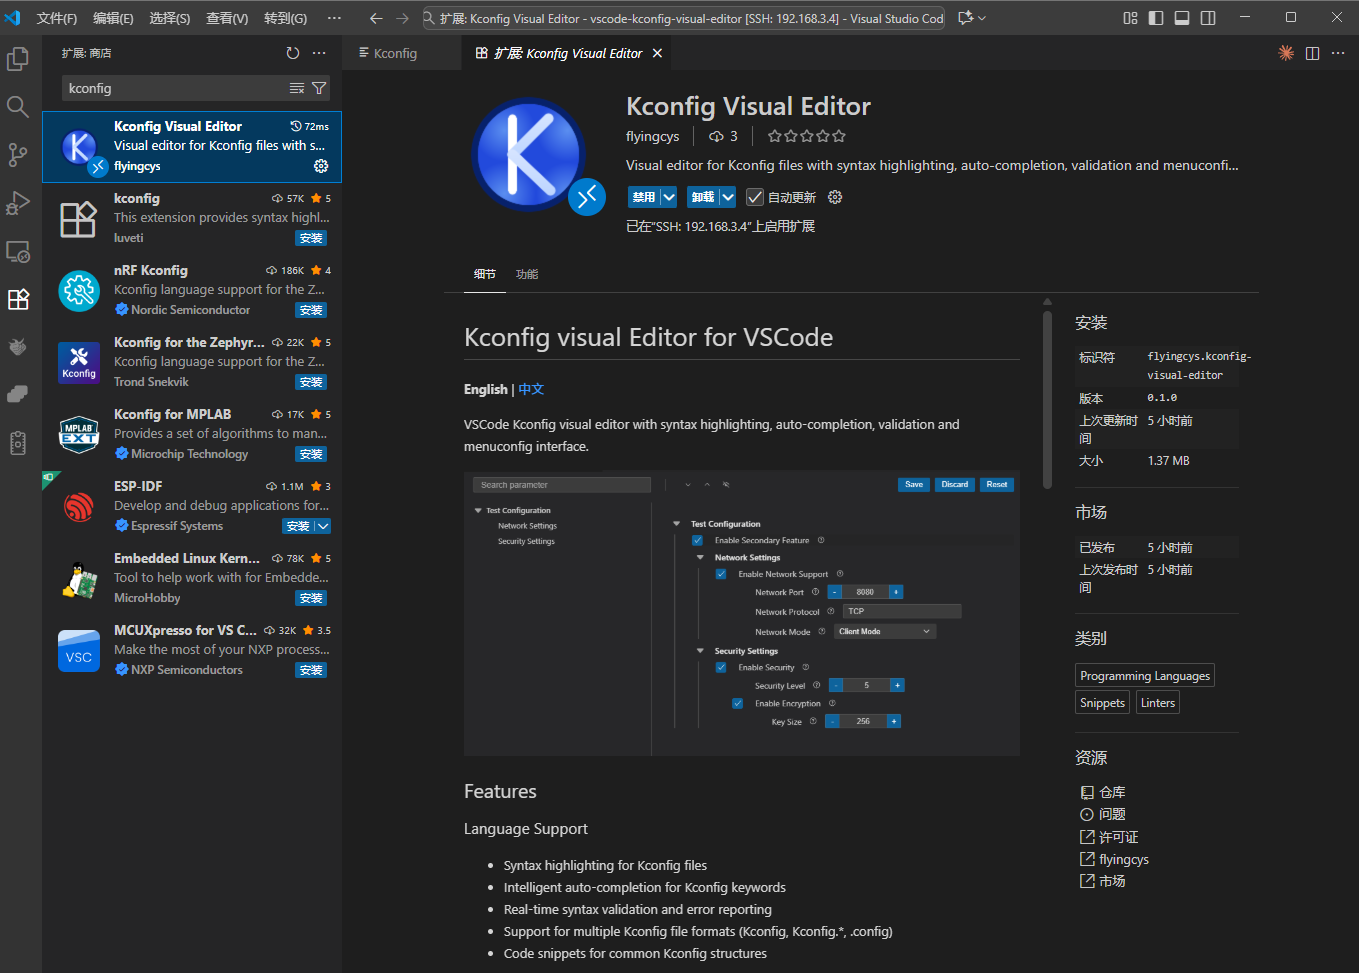Open the Extensions view icon

click(18, 299)
